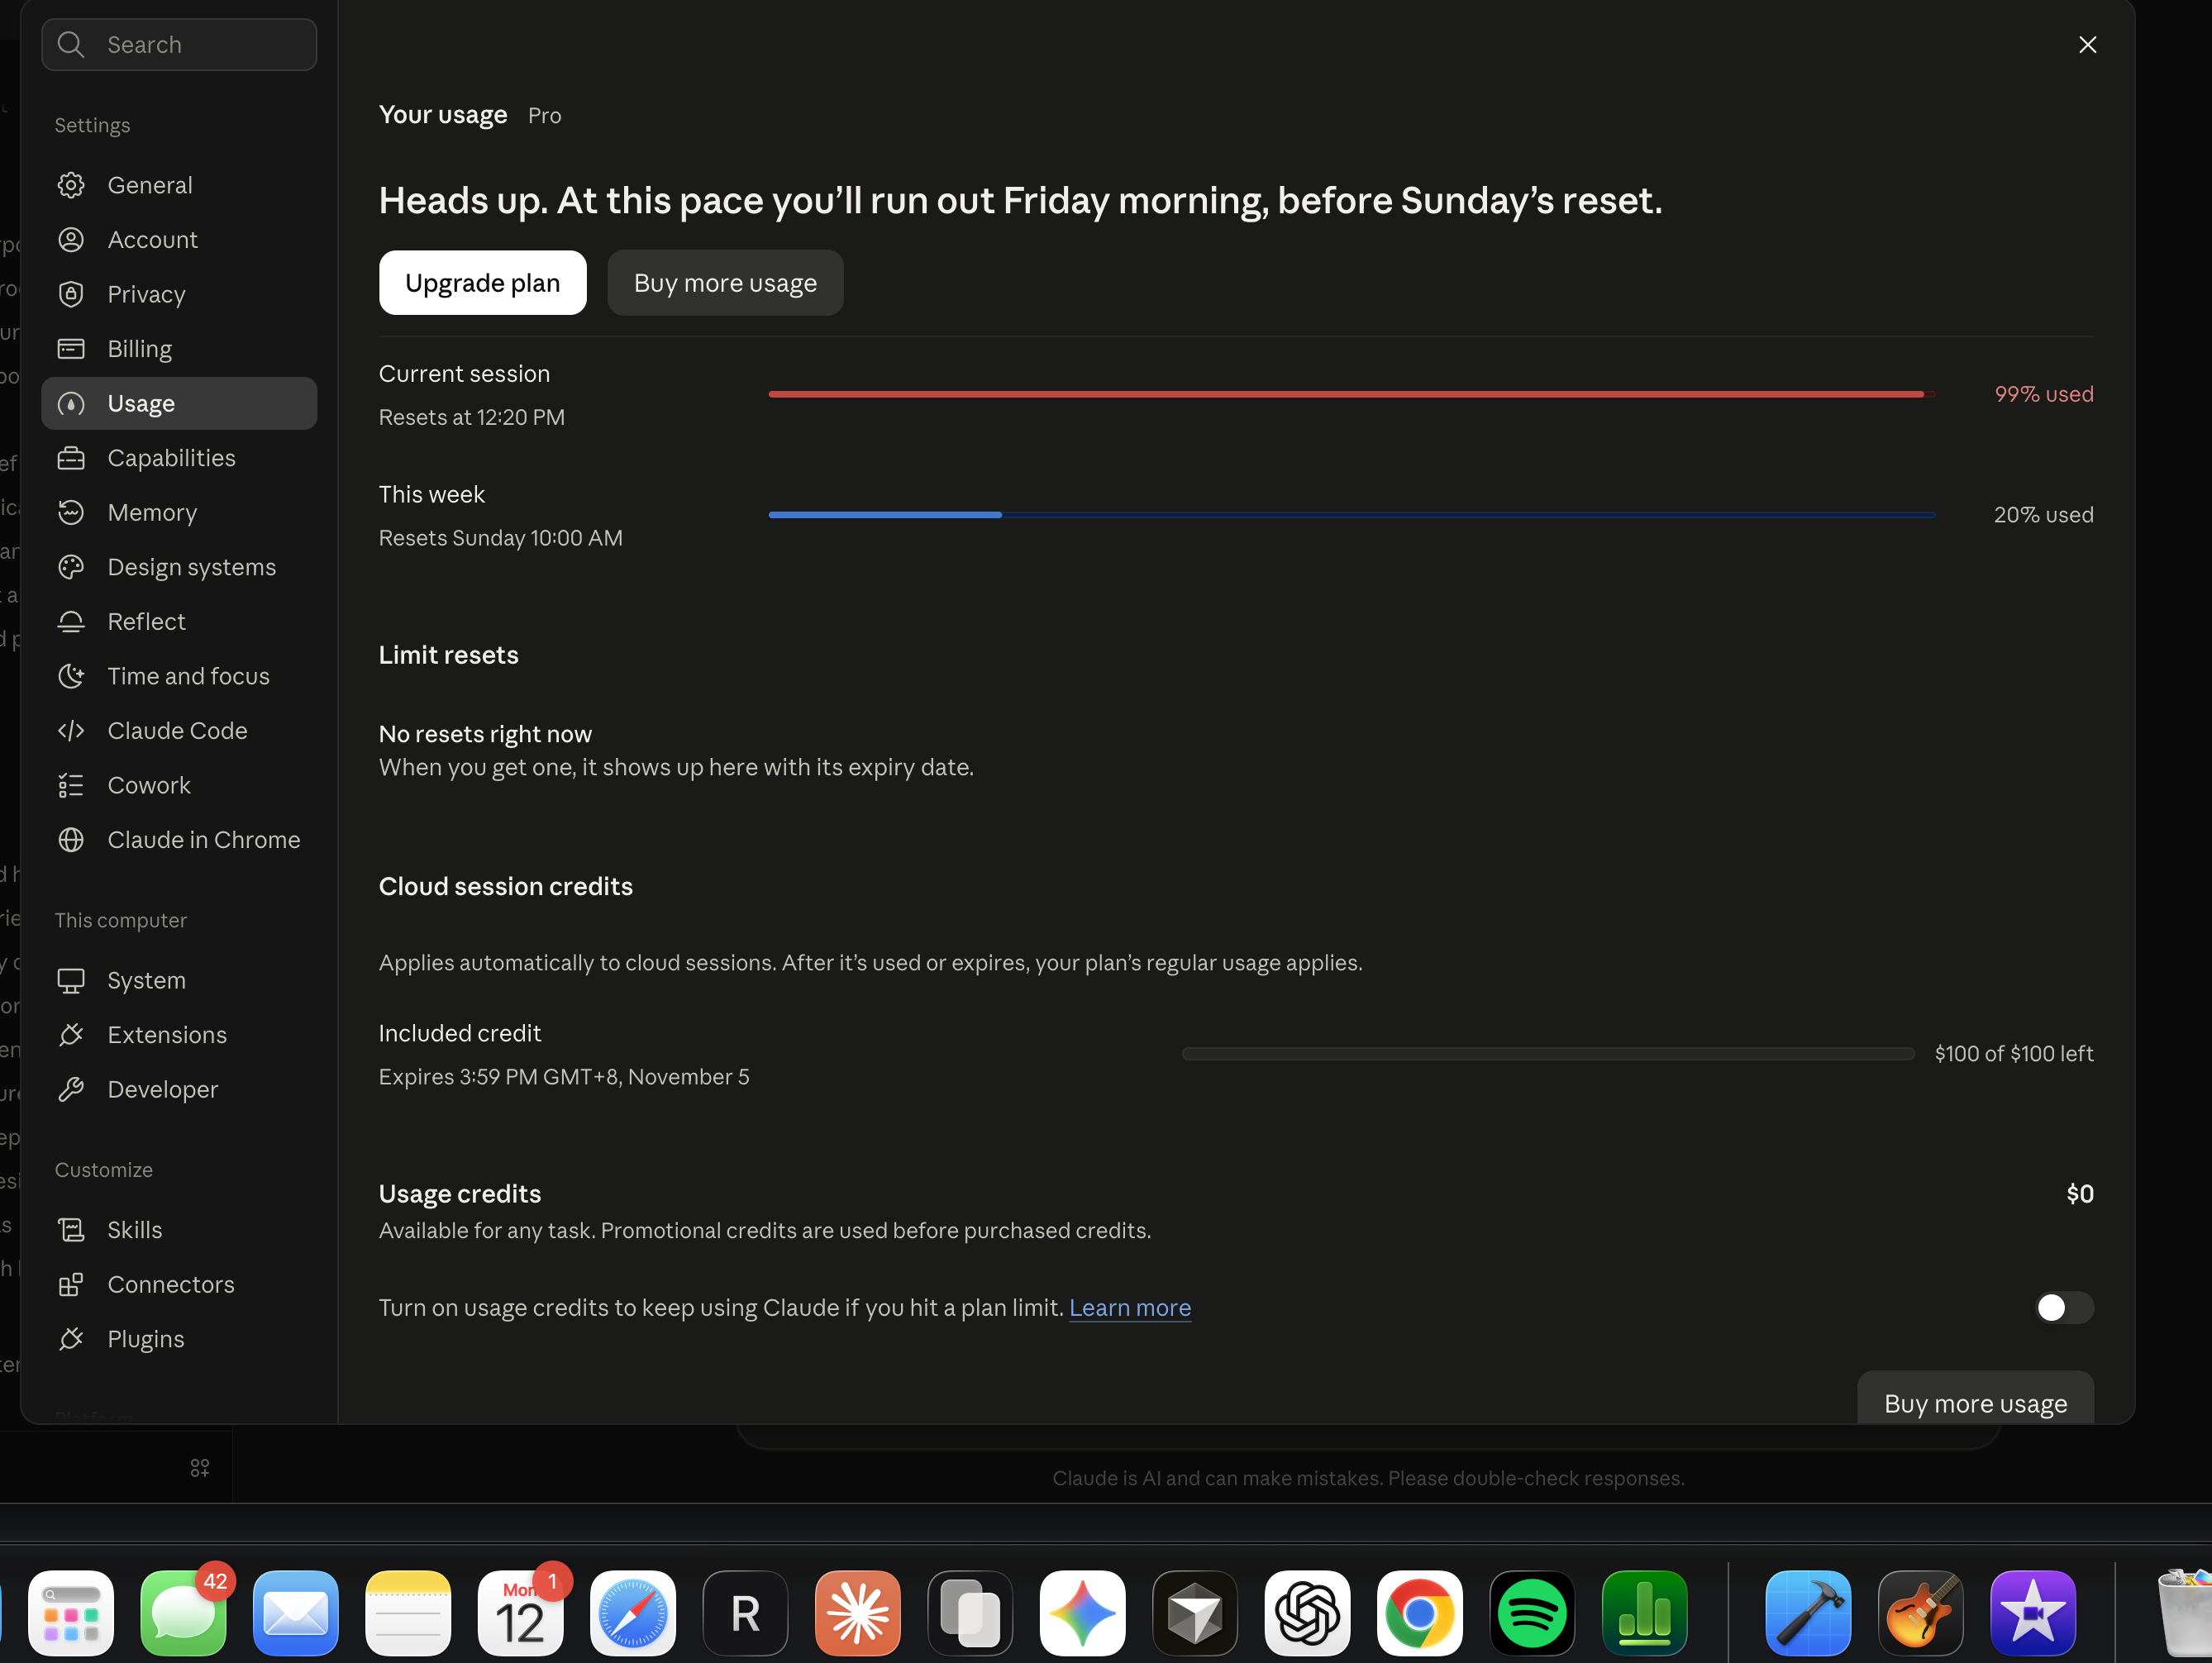Select the Usage menu item
The image size is (2212, 1663).
[x=179, y=403]
